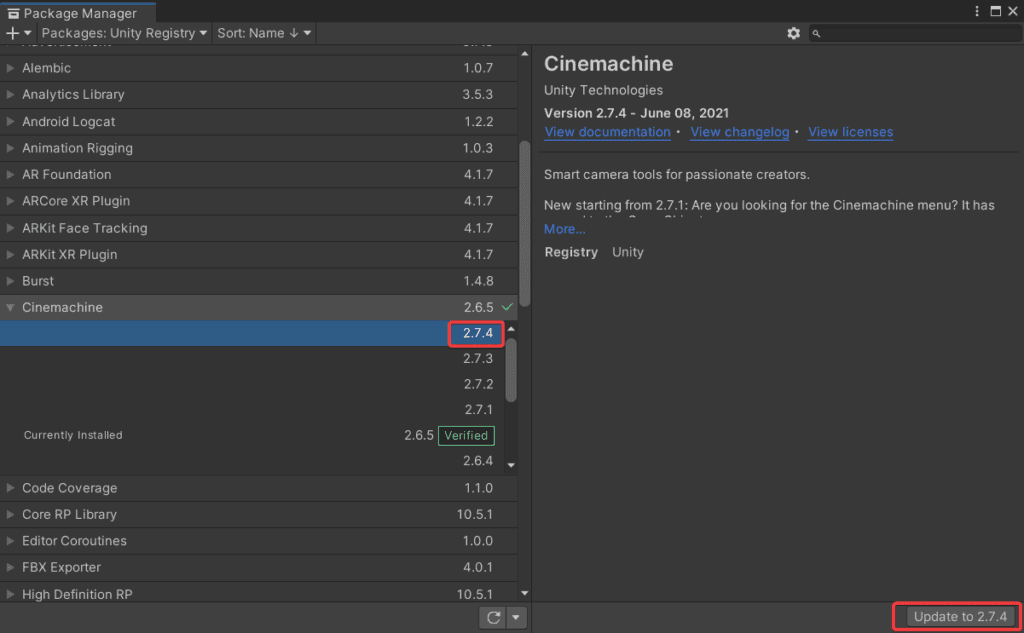This screenshot has height=633, width=1024.
Task: Expand the ARCore XR Plugin package
Action: pos(10,201)
